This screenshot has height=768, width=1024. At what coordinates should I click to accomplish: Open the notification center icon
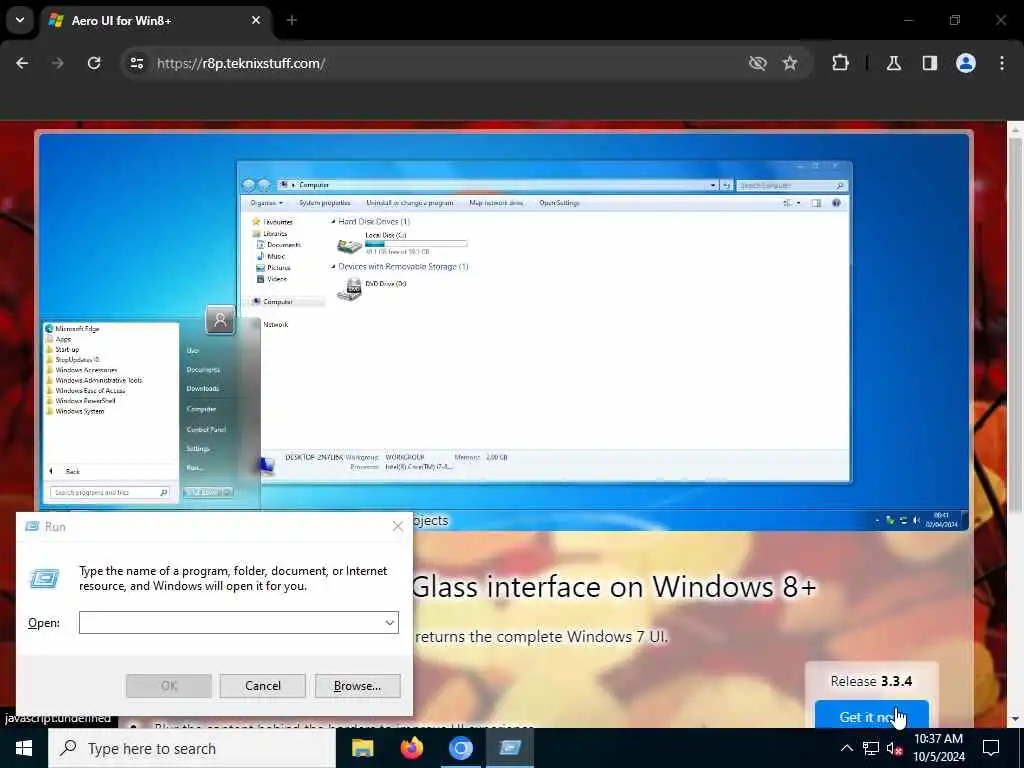tap(991, 748)
